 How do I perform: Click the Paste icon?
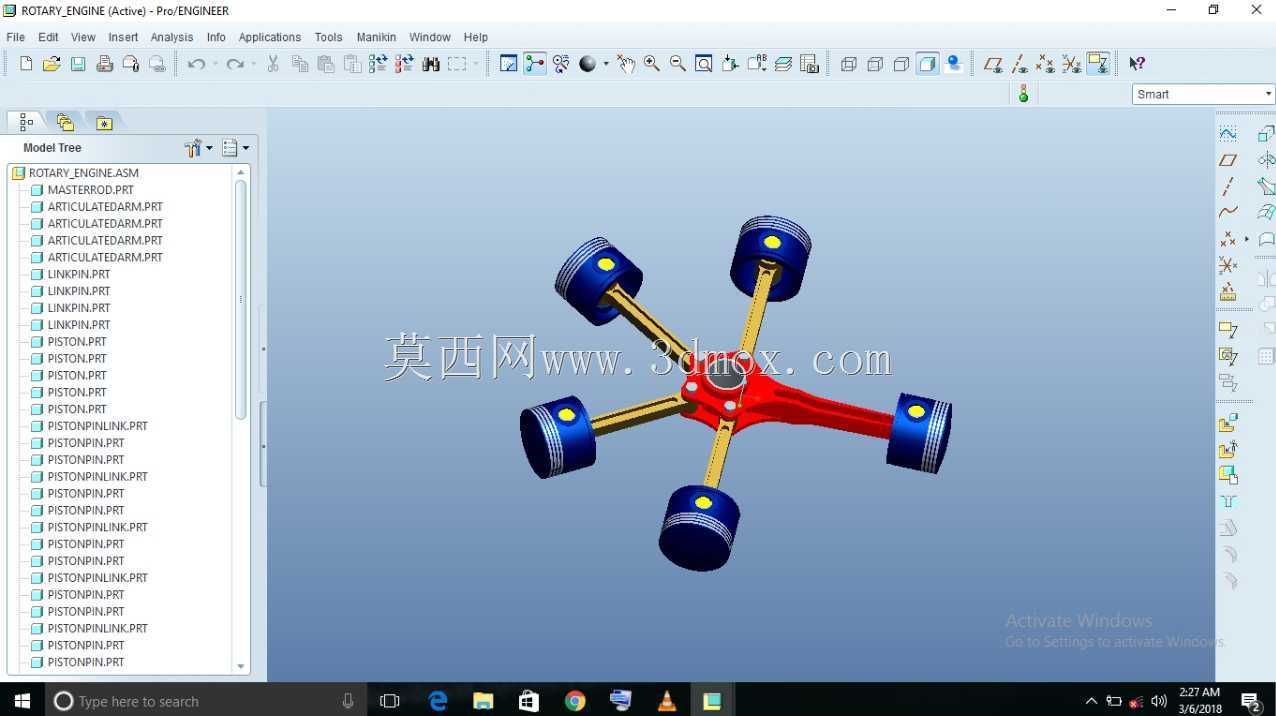pyautogui.click(x=326, y=64)
